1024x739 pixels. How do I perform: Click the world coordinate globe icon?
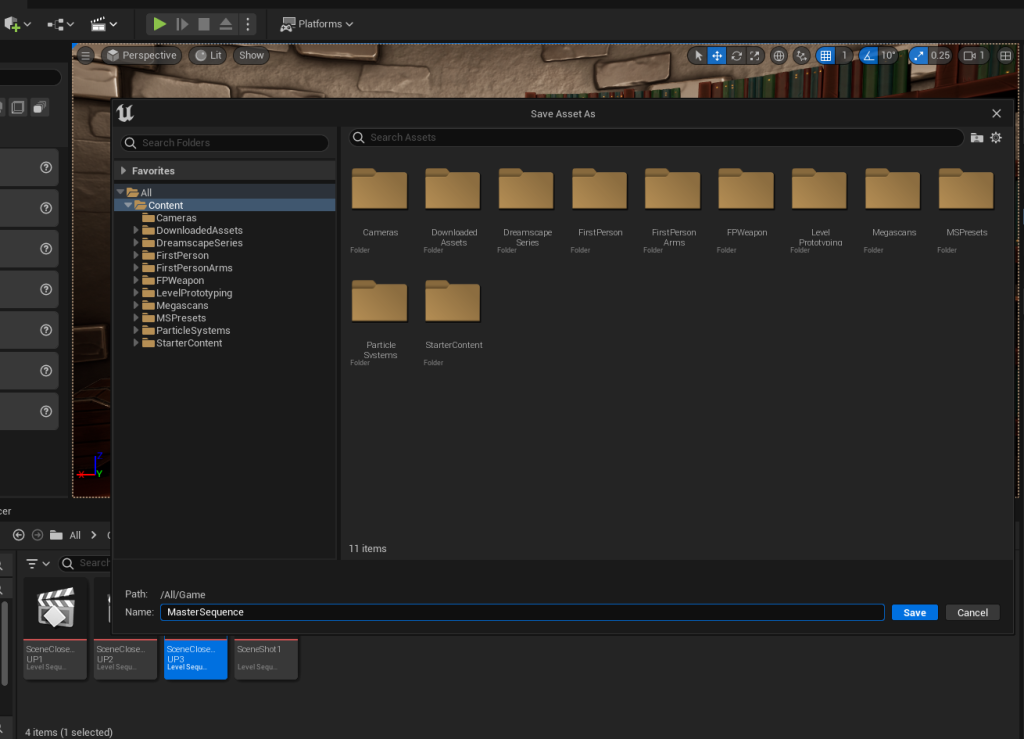point(779,56)
